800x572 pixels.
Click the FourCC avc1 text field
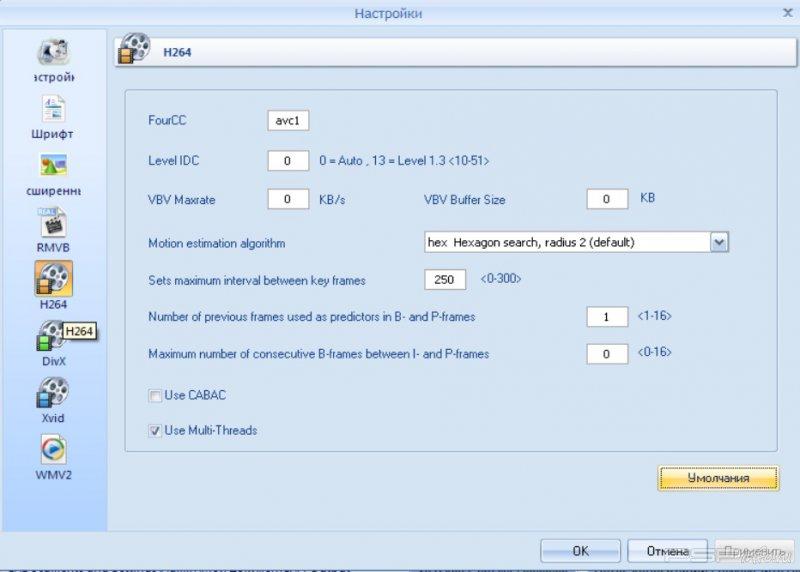click(288, 121)
